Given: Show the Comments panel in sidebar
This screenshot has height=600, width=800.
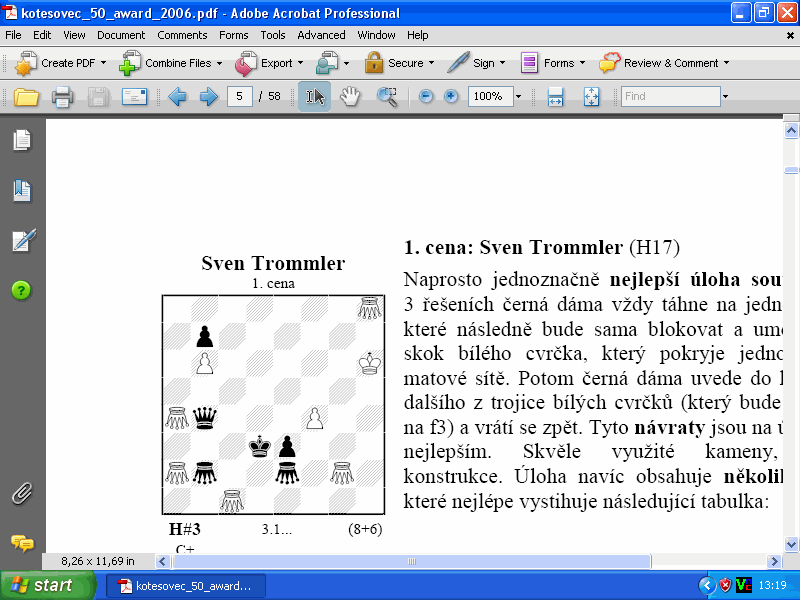Looking at the screenshot, I should 22,543.
